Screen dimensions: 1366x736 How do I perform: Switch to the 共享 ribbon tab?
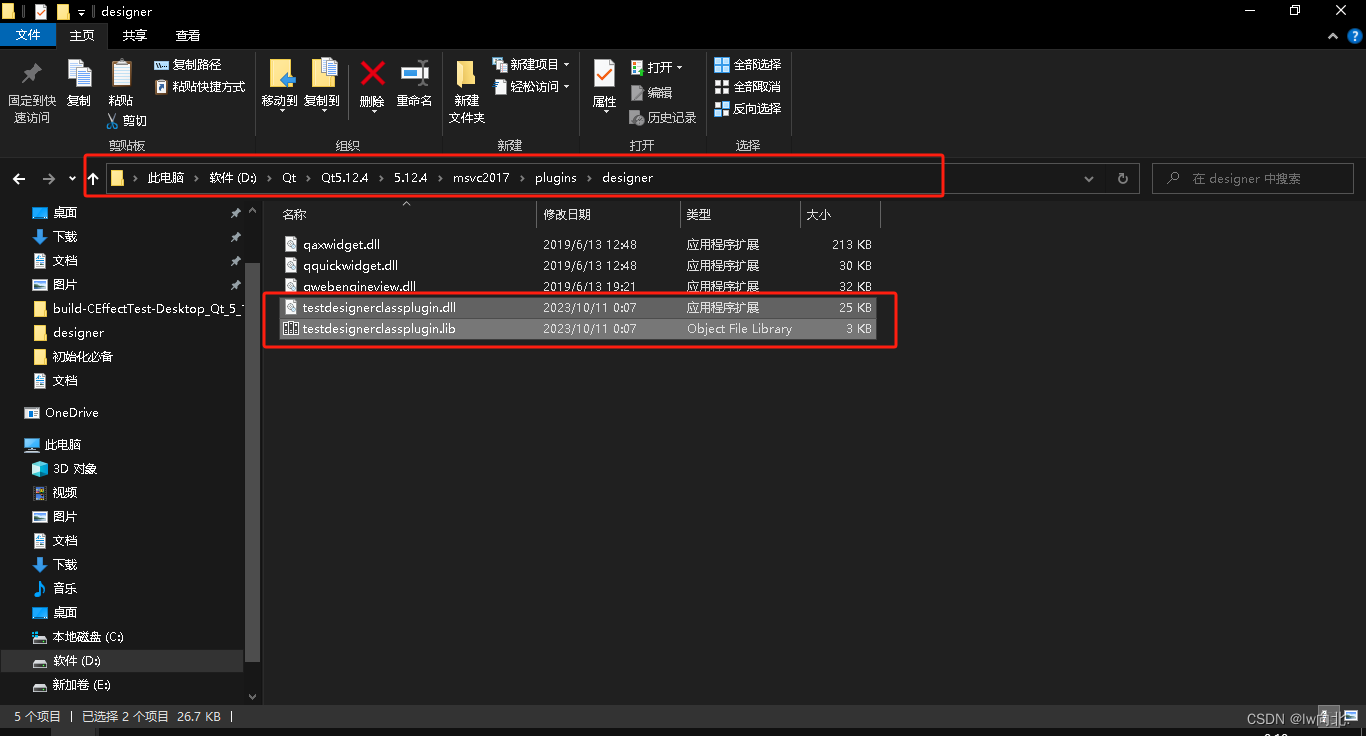coord(134,36)
